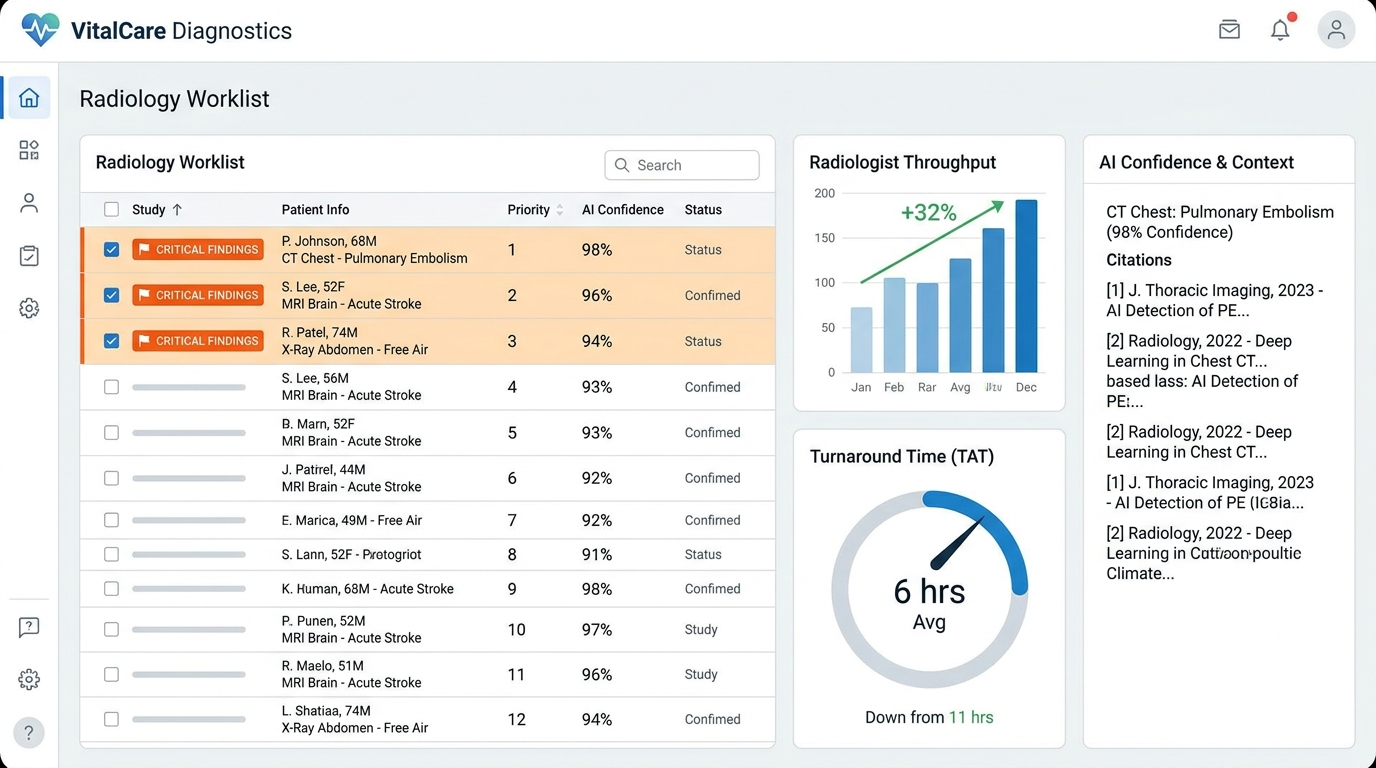Image resolution: width=1376 pixels, height=768 pixels.
Task: Toggle the select-all header checkbox
Action: (x=111, y=210)
